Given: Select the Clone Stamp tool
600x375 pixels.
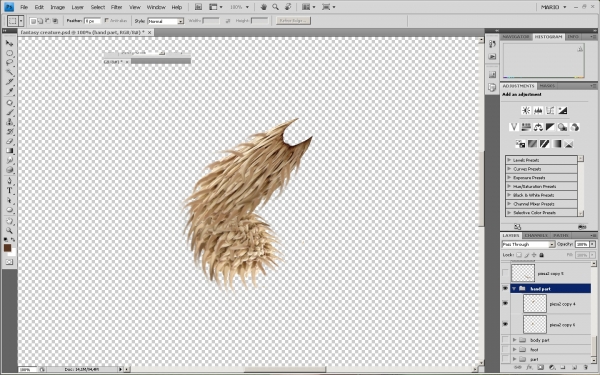Looking at the screenshot, I should pyautogui.click(x=9, y=122).
